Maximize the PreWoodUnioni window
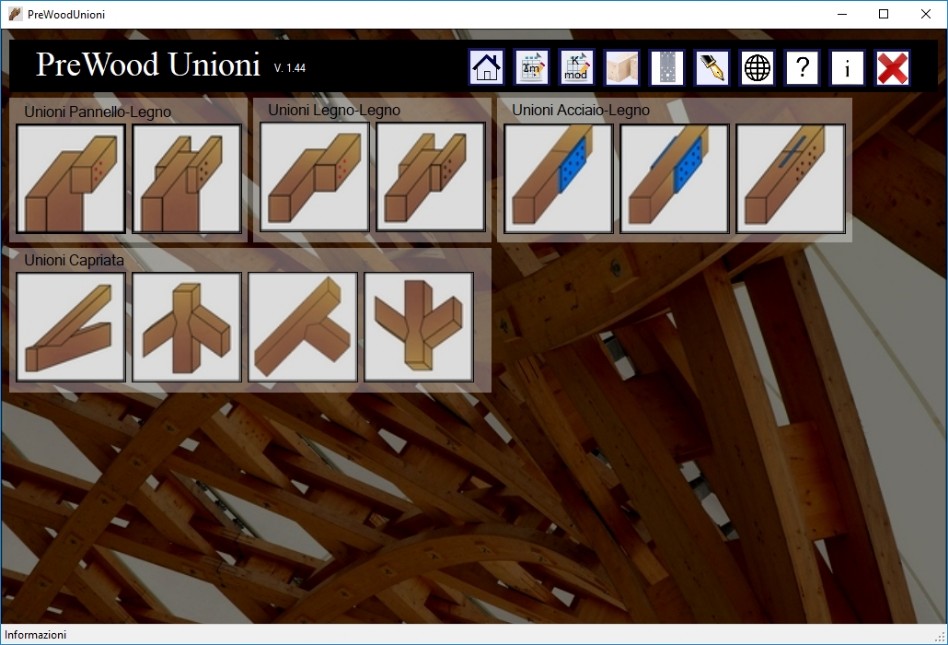The width and height of the screenshot is (948, 645). (883, 14)
